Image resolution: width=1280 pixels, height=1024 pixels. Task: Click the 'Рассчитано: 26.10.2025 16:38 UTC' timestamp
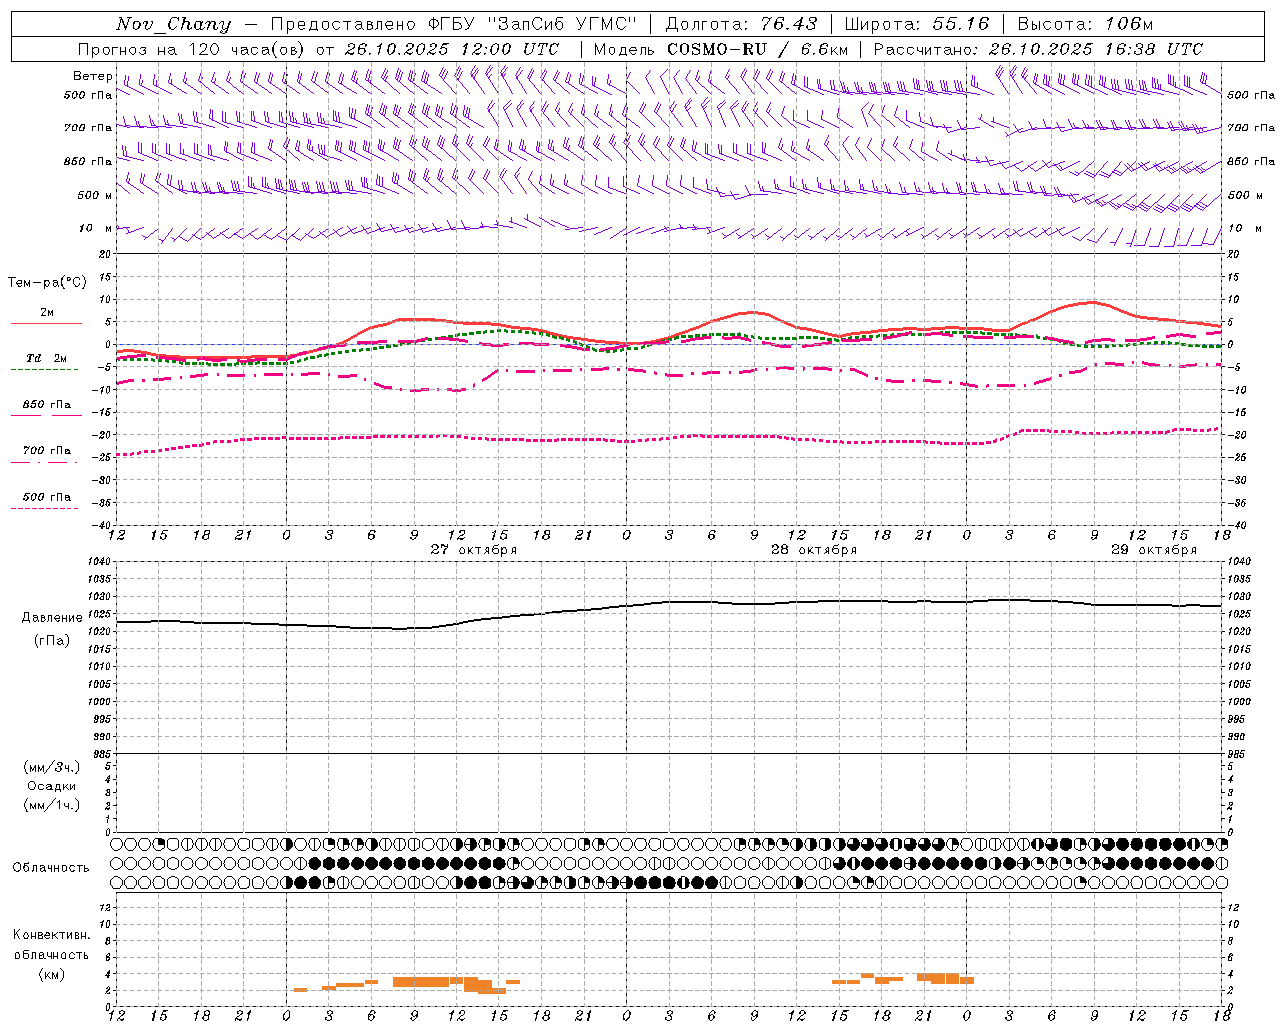coord(1038,49)
